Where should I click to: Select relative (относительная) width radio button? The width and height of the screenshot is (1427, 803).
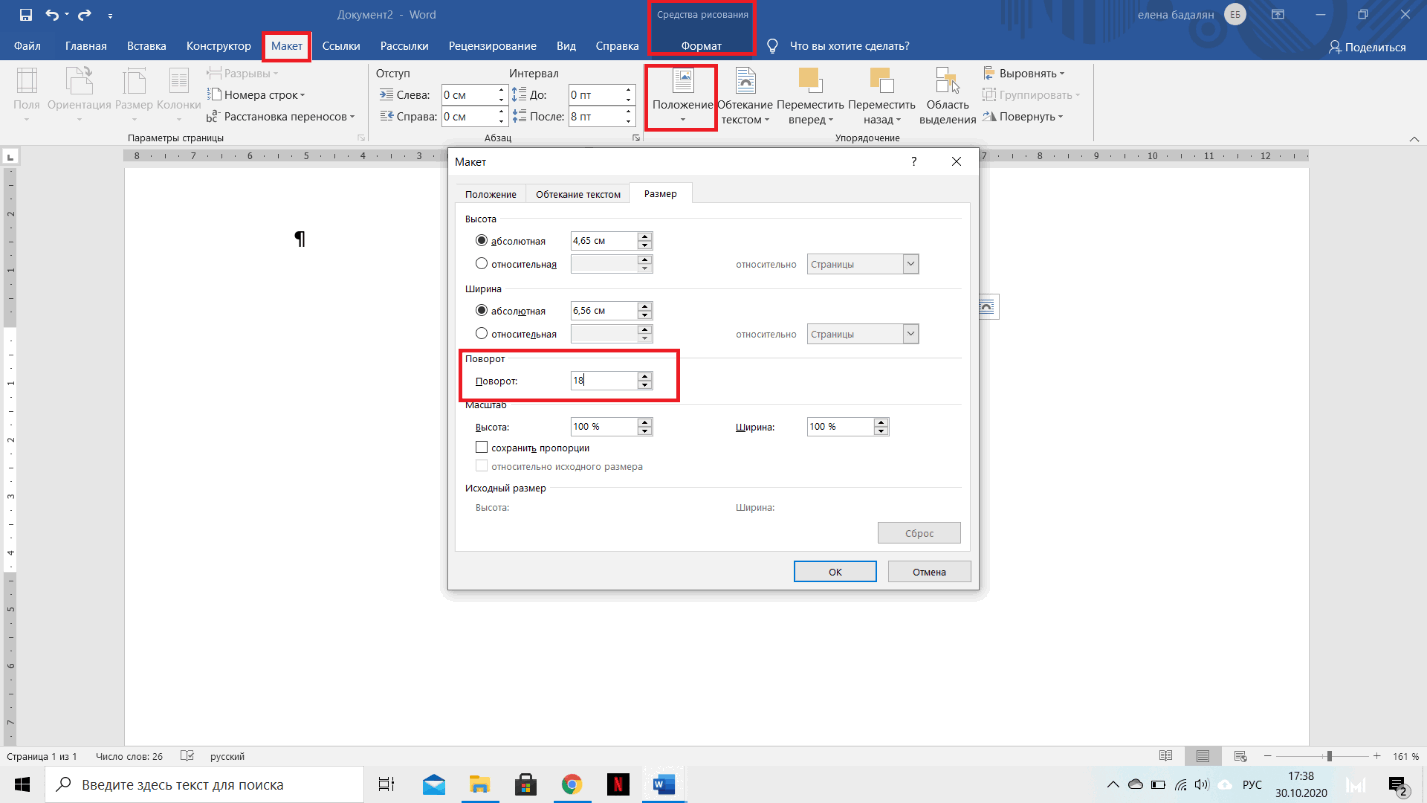pos(482,334)
